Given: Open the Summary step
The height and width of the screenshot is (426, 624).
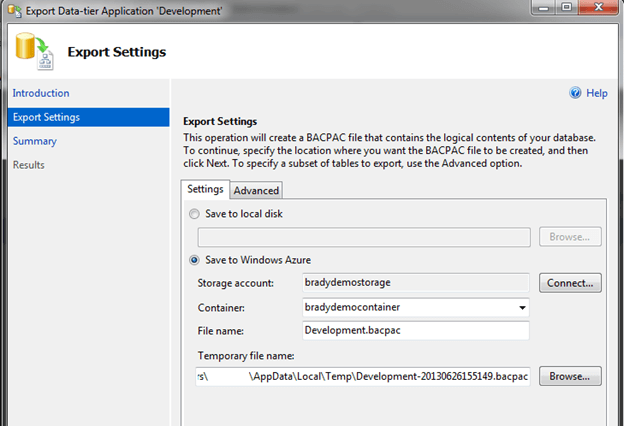Looking at the screenshot, I should [35, 141].
